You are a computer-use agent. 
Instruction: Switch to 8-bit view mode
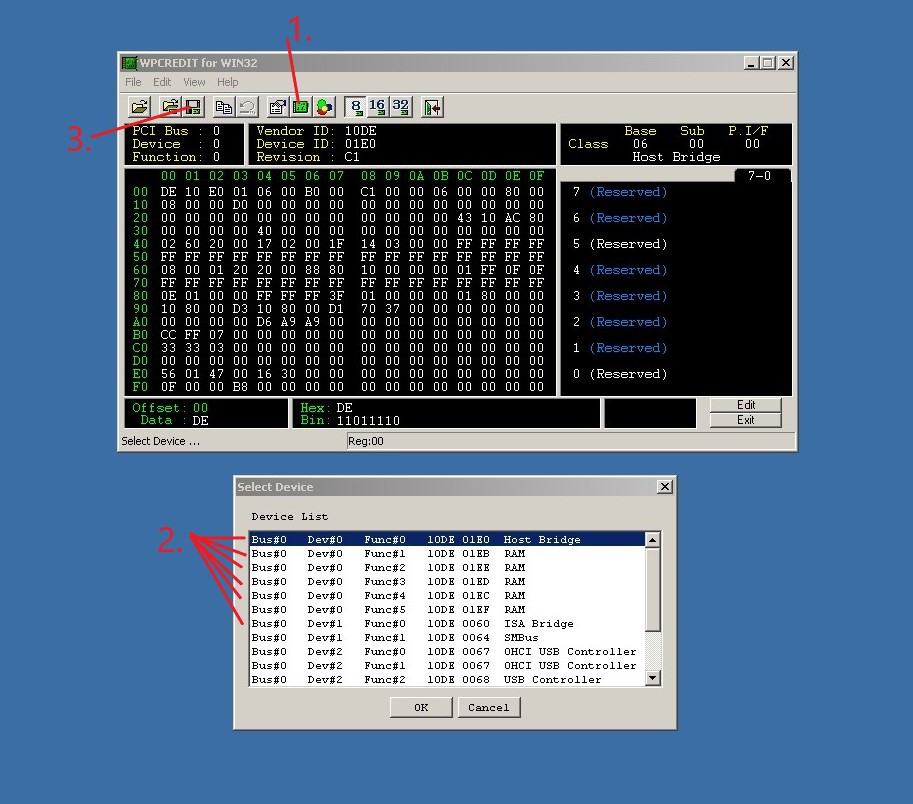click(355, 107)
